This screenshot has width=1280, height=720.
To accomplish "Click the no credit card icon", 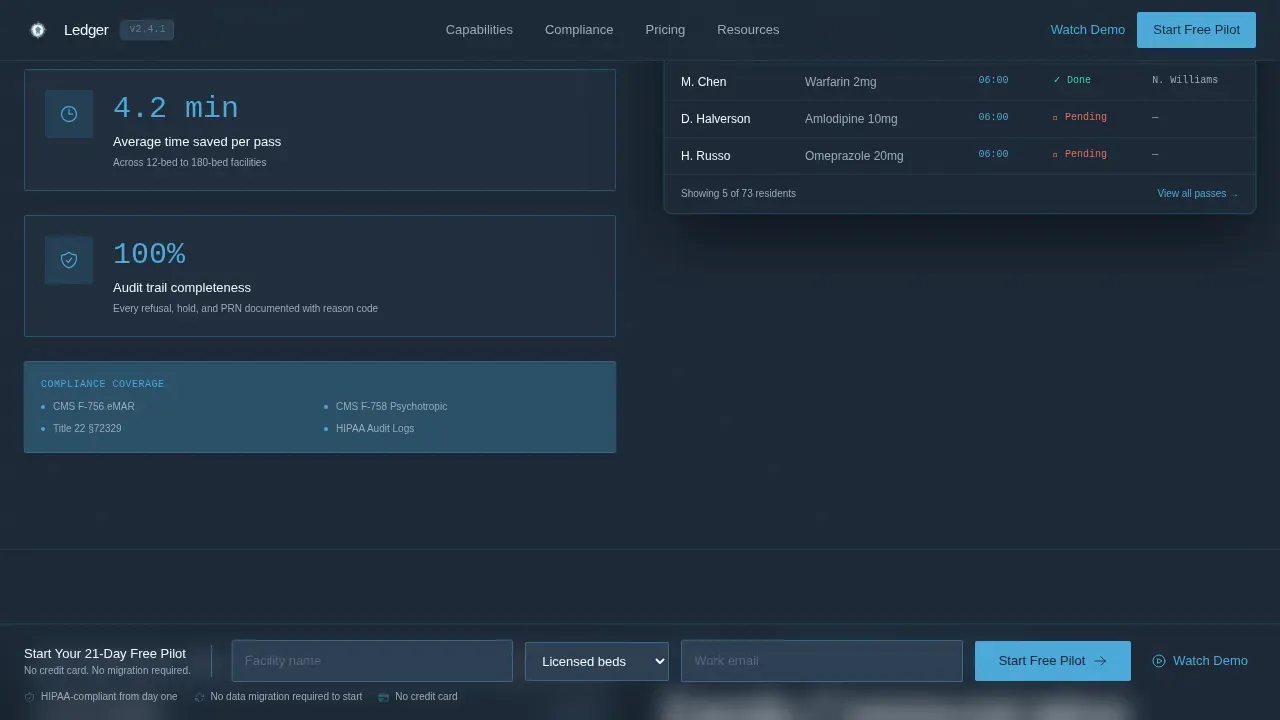I will (x=383, y=697).
